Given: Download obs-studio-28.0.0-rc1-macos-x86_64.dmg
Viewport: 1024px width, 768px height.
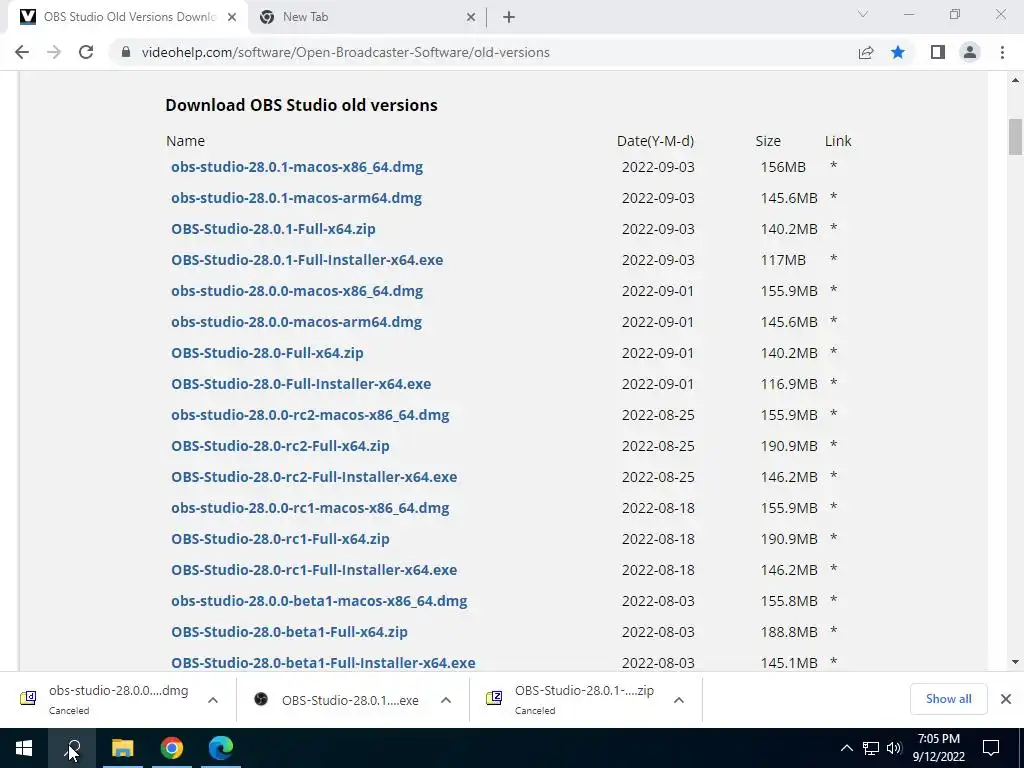Looking at the screenshot, I should coord(310,508).
